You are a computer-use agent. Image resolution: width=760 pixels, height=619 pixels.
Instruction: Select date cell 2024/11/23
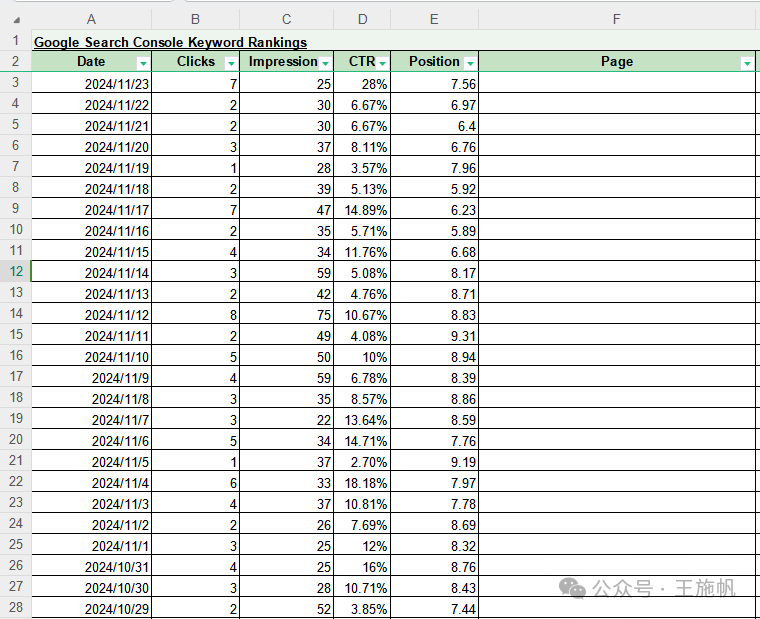click(x=92, y=84)
